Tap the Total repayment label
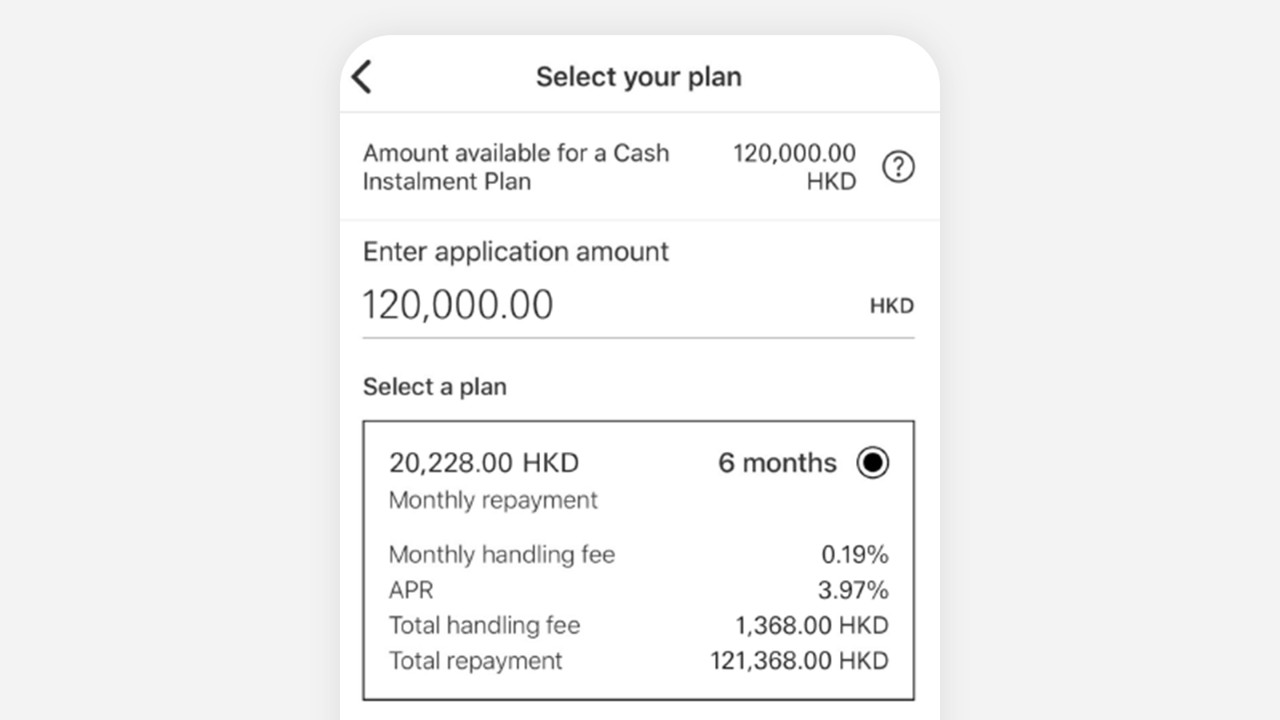 [476, 661]
